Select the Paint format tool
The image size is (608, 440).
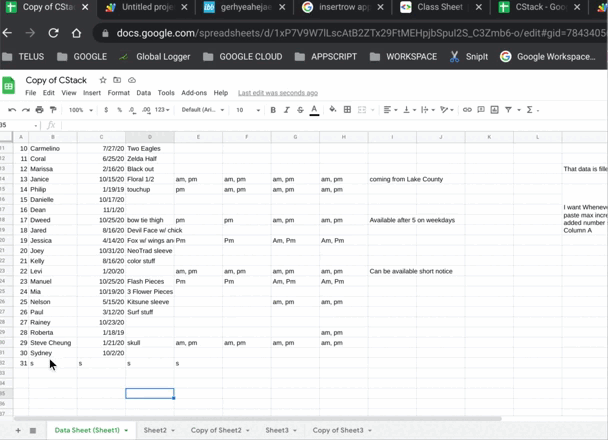(x=53, y=110)
